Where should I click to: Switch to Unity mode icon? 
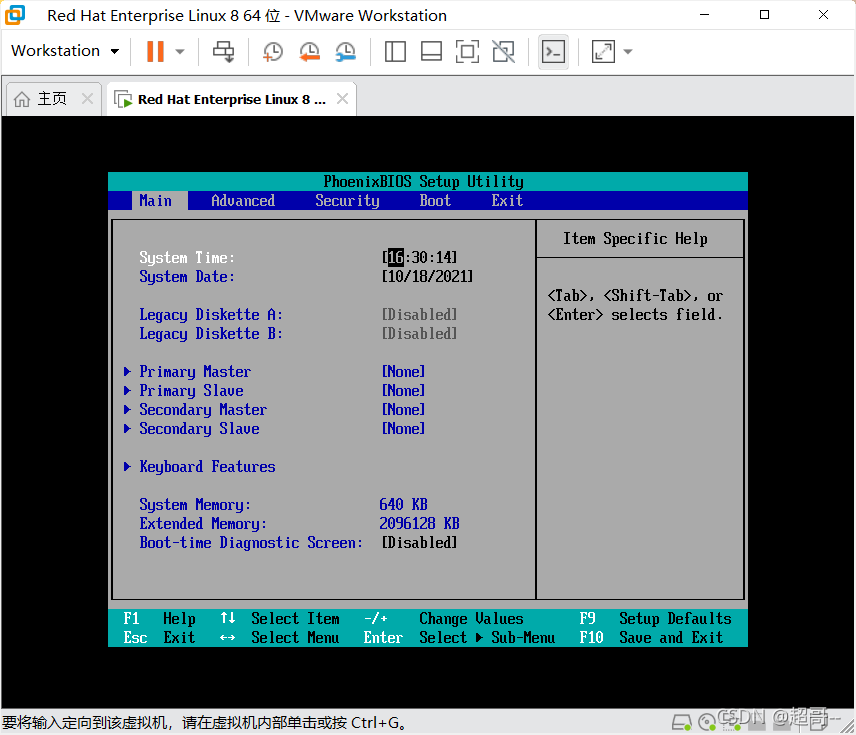pyautogui.click(x=503, y=52)
